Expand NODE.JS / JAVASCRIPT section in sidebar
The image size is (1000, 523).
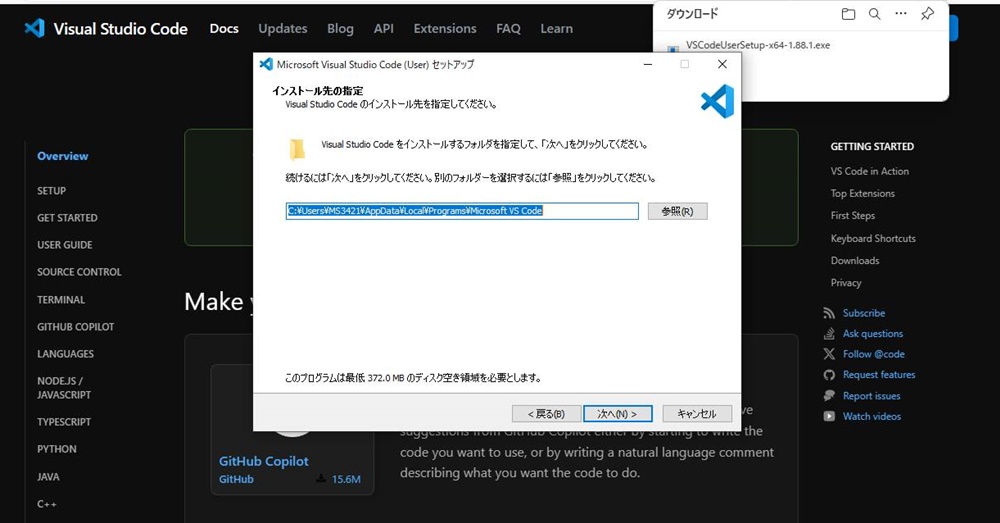(x=64, y=388)
